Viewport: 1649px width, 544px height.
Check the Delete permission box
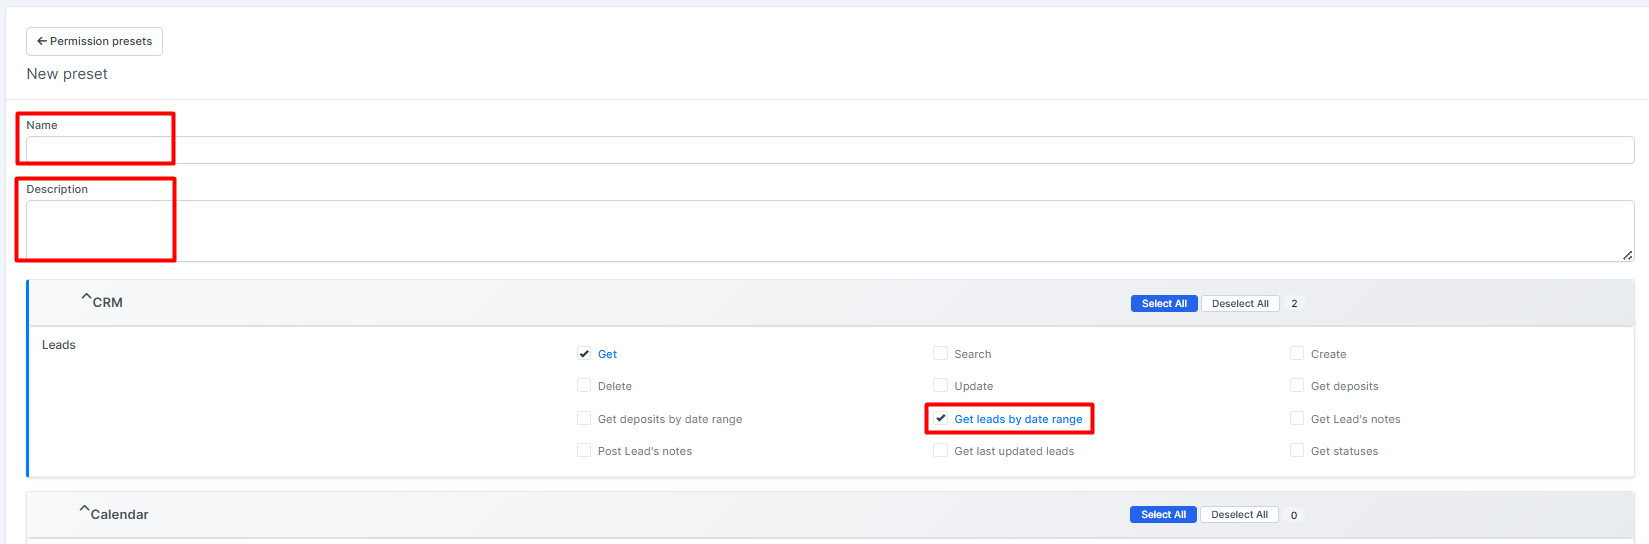pyautogui.click(x=584, y=386)
